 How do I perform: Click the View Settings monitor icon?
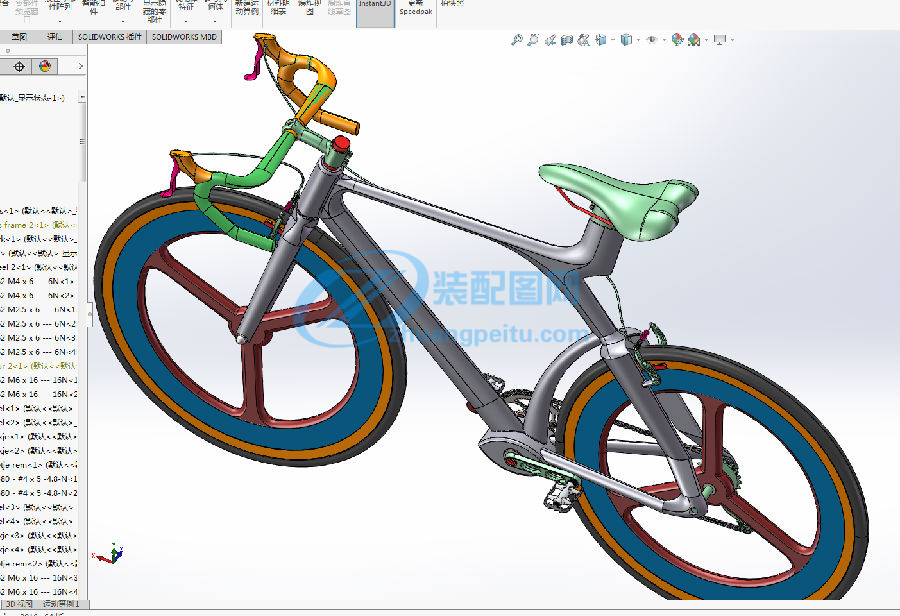click(720, 40)
